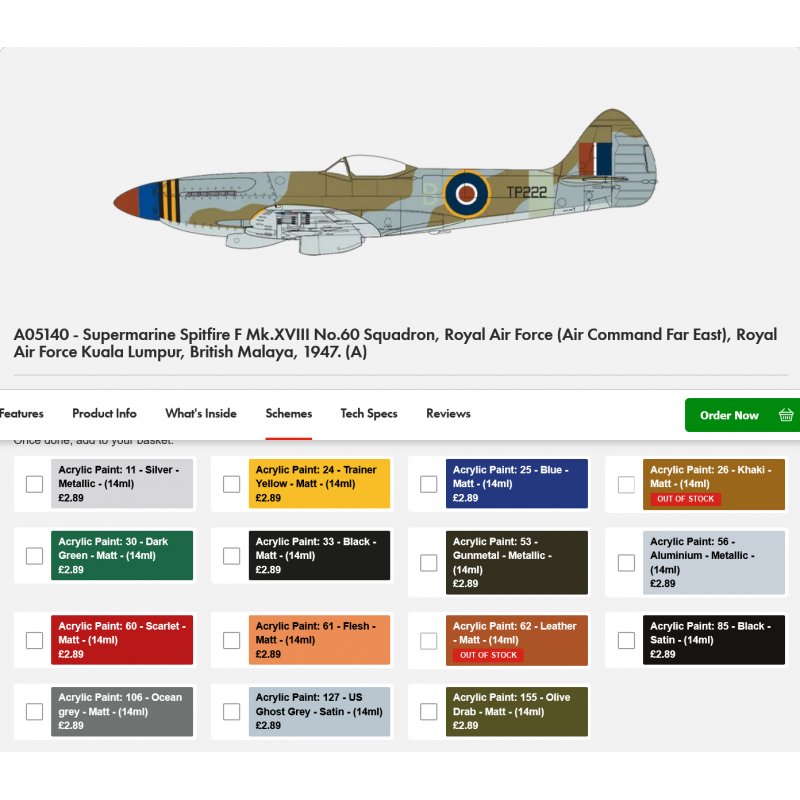Click the Black Matt 33 paint swatch

pos(319,555)
